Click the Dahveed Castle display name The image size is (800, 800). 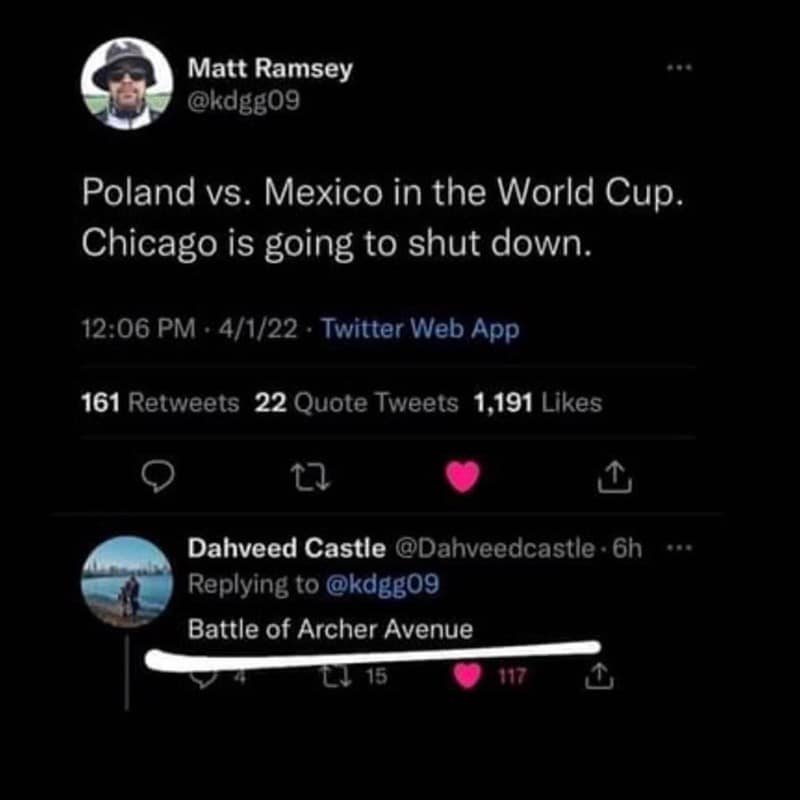287,548
